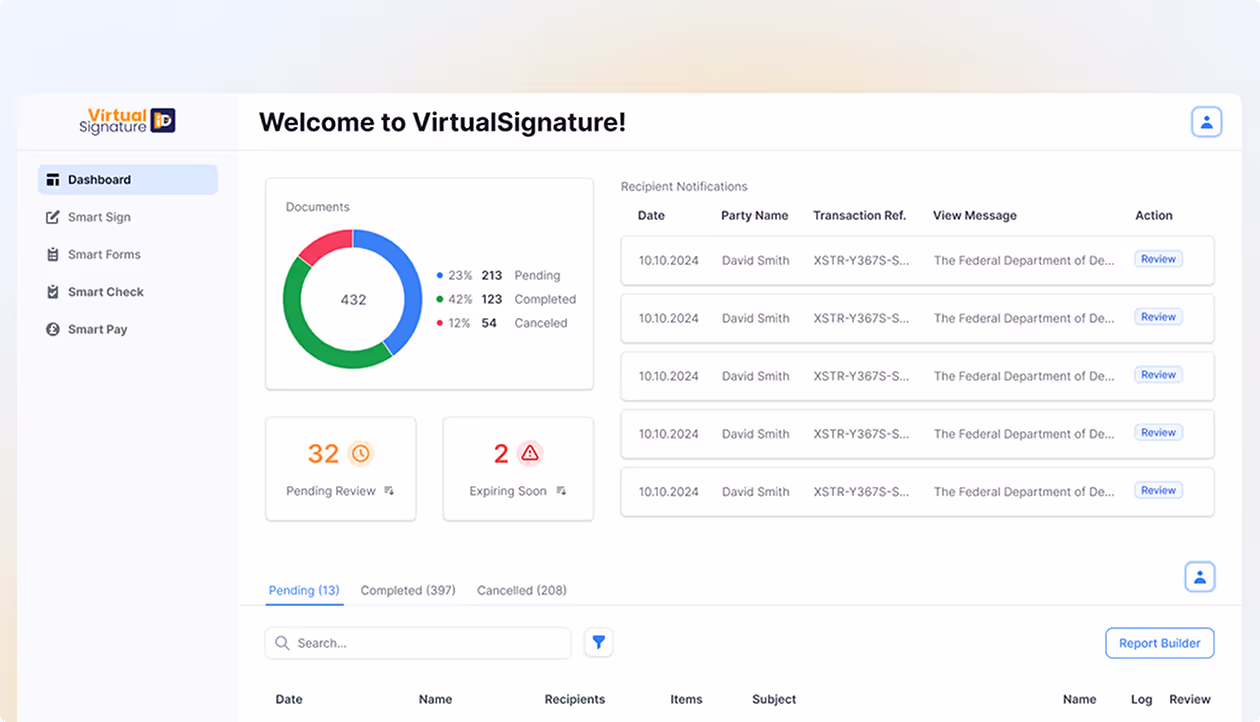
Task: Focus the Search input field
Action: tap(418, 643)
